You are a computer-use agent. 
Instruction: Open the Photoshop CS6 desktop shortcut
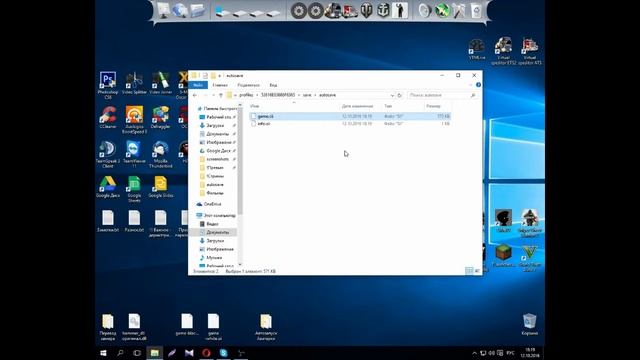(x=108, y=85)
